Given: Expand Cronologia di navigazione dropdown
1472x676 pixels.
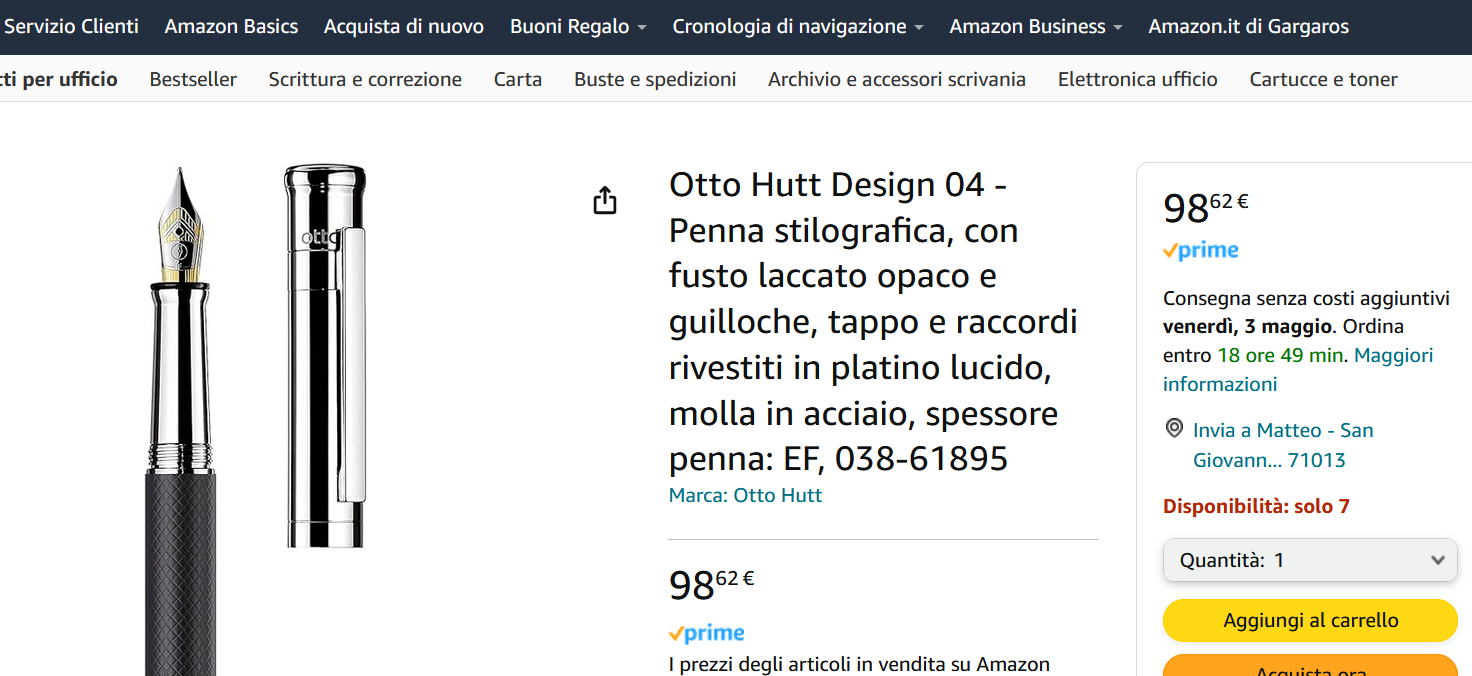Looking at the screenshot, I should 797,27.
